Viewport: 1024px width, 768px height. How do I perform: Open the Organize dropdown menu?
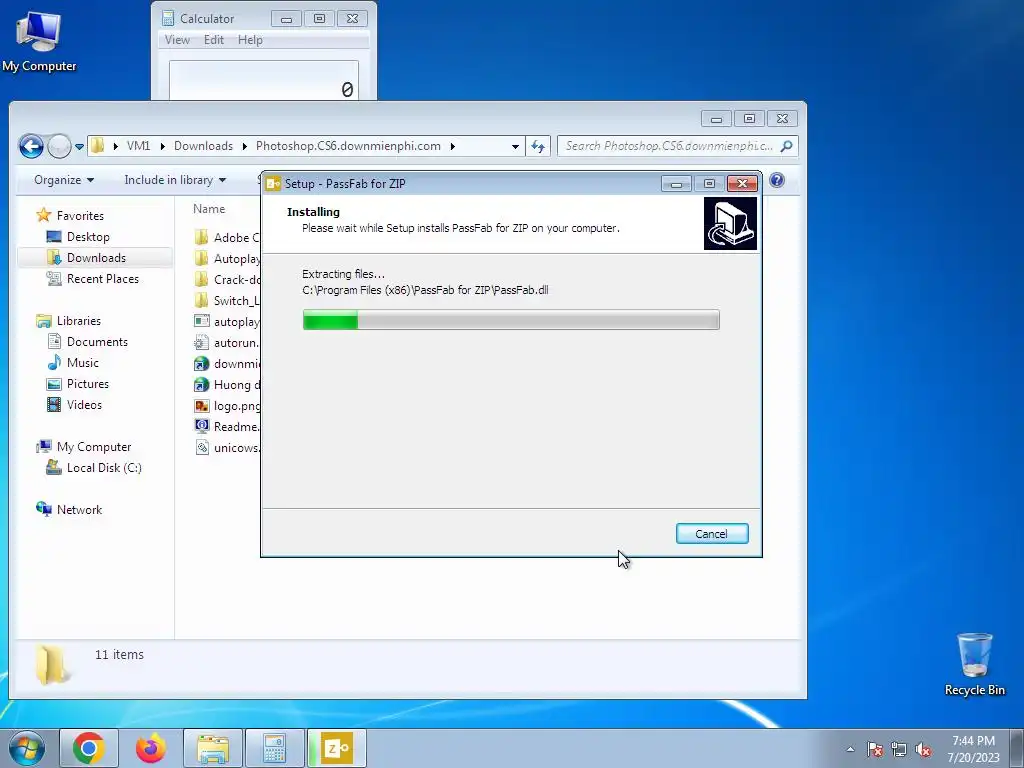[x=64, y=180]
